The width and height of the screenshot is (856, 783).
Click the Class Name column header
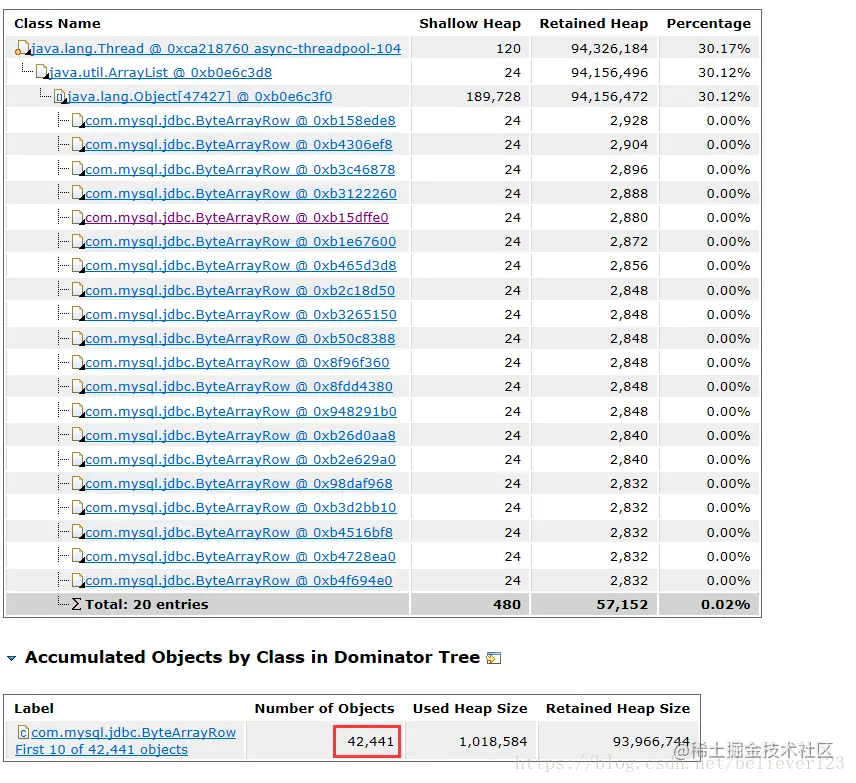point(57,23)
